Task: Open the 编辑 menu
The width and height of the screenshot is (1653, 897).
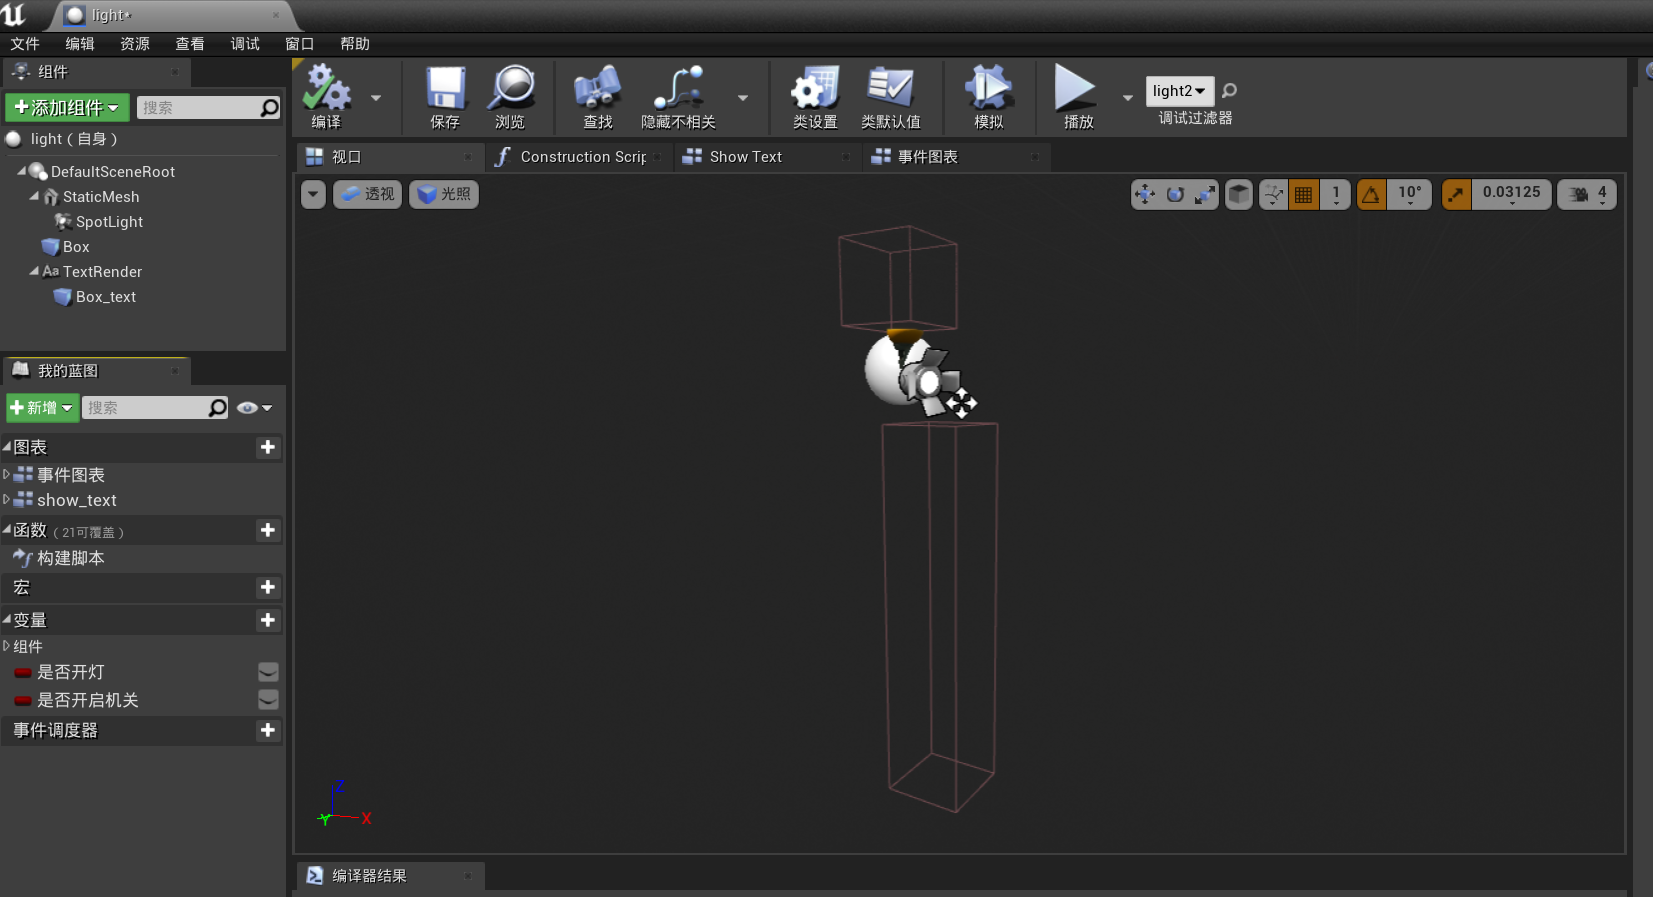Action: (80, 44)
